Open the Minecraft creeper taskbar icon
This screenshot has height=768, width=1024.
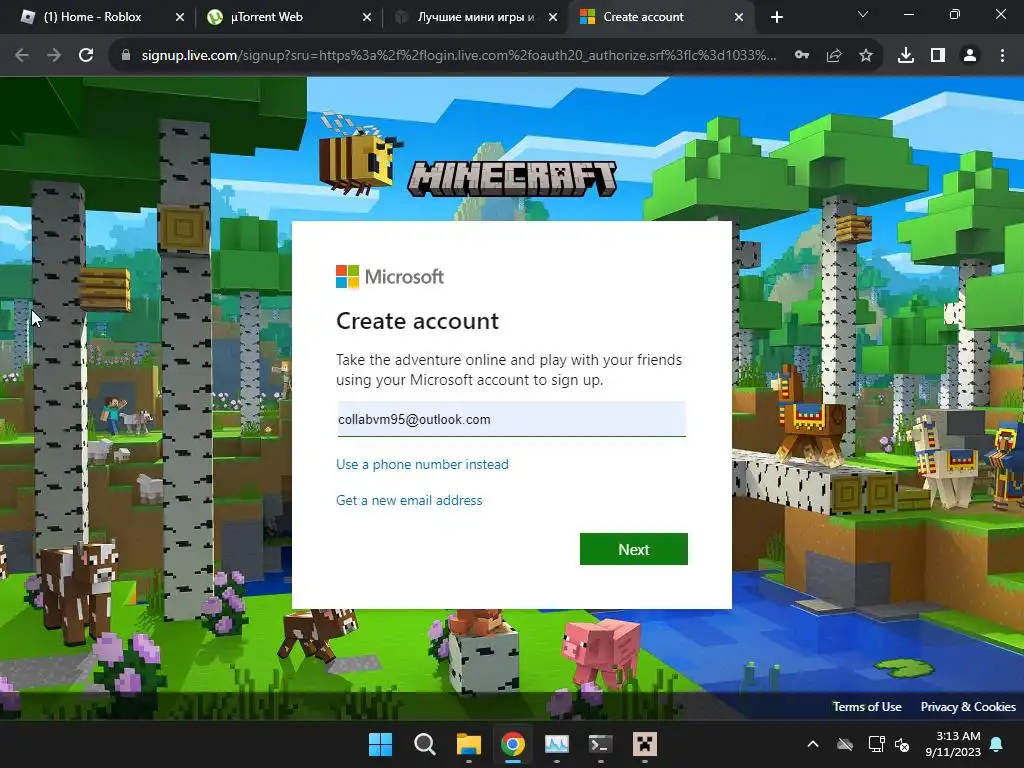click(x=645, y=744)
